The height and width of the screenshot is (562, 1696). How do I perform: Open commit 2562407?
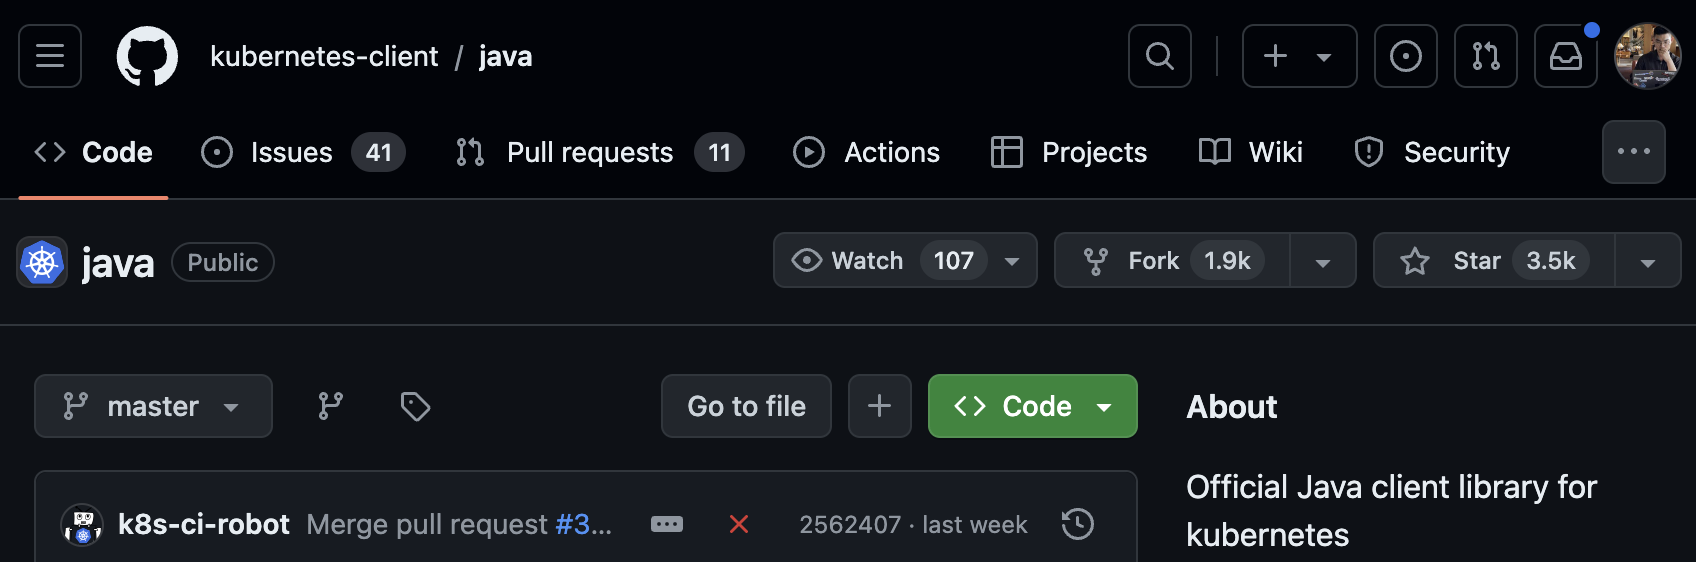pos(850,524)
